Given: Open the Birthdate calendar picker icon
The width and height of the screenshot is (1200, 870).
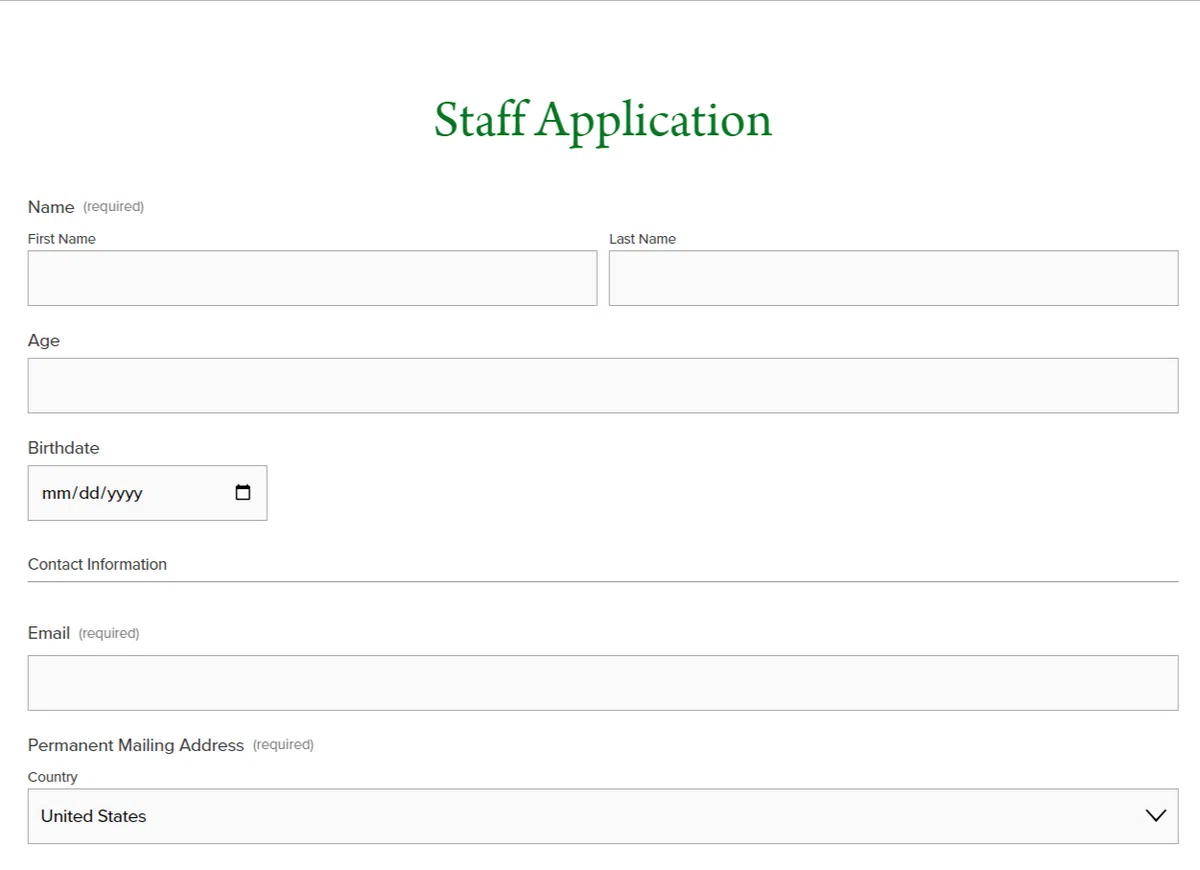Looking at the screenshot, I should (243, 493).
